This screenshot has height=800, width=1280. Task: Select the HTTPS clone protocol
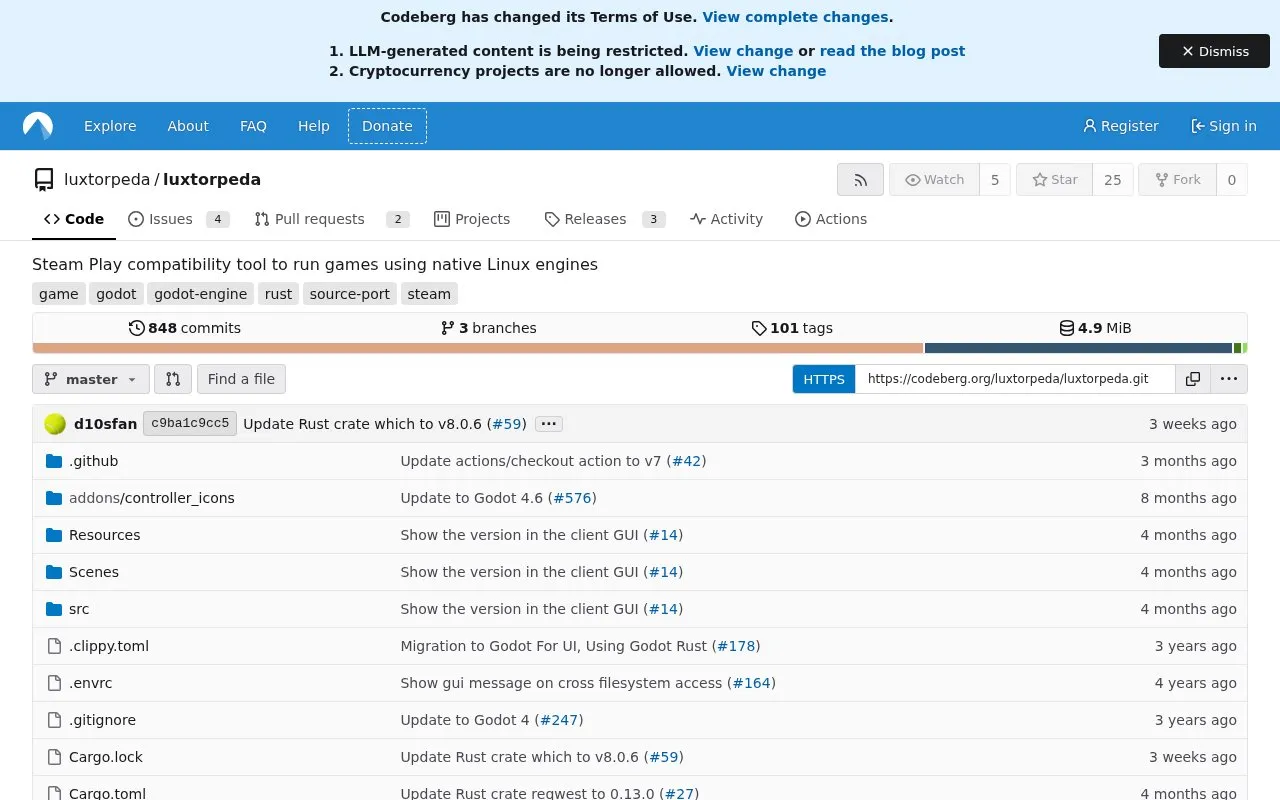click(824, 379)
